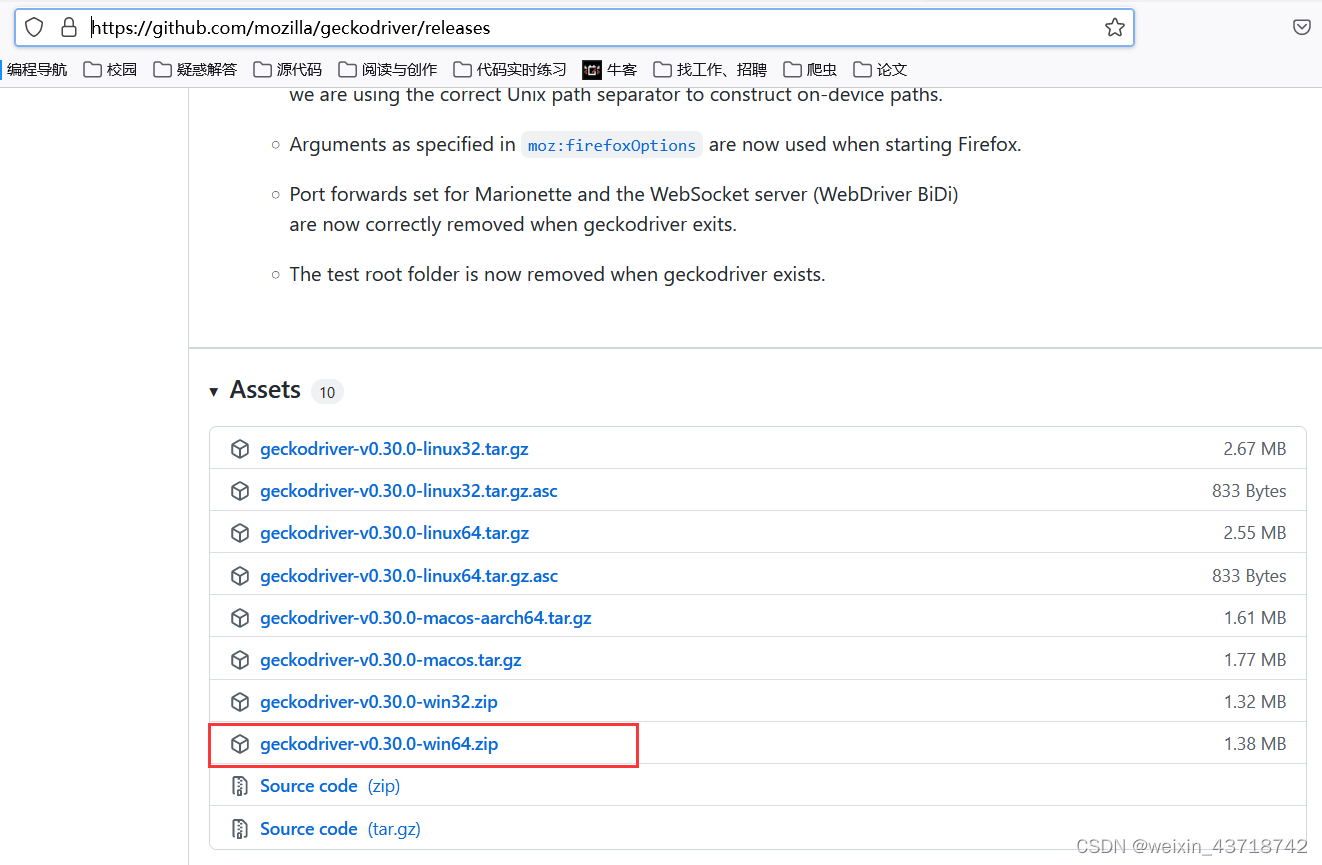Click the package icon beside macos-aarch64.tar.gz
1322x865 pixels.
pos(240,618)
